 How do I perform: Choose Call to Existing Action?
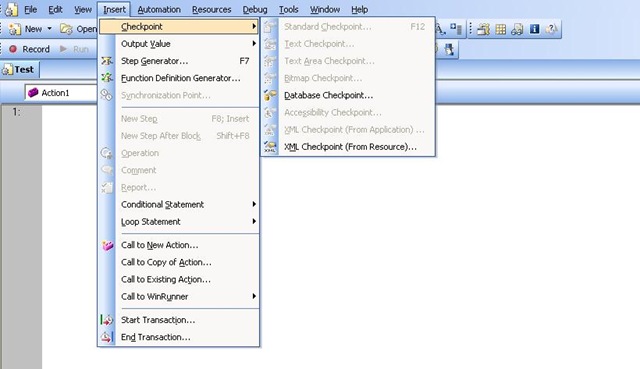(179, 279)
